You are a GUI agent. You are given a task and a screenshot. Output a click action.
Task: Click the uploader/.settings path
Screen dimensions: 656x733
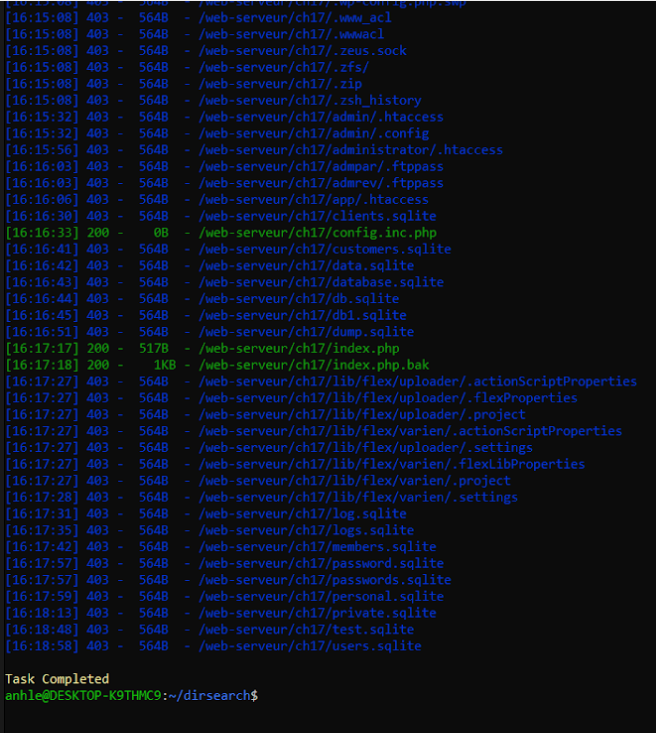point(366,448)
